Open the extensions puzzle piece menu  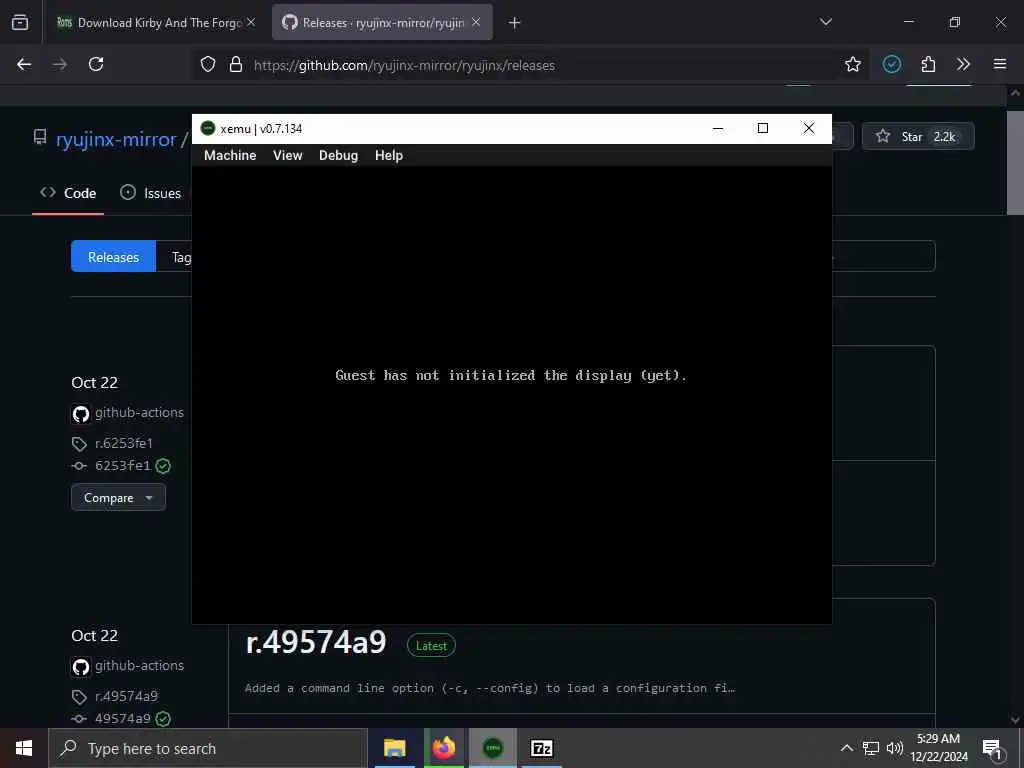[x=928, y=64]
